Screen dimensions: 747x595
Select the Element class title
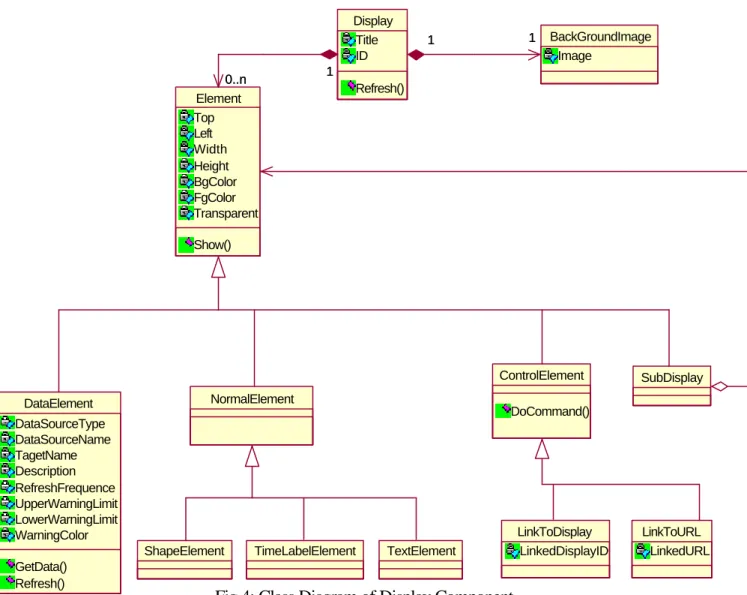[218, 98]
